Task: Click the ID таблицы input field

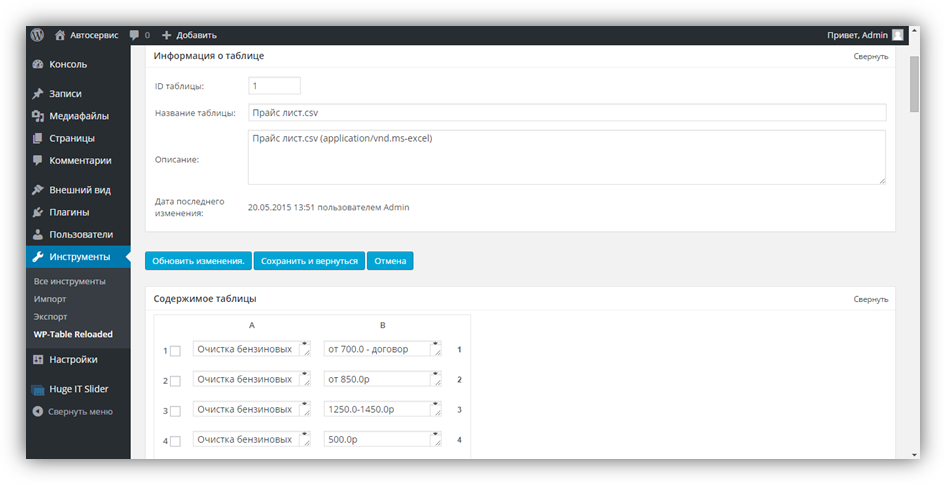Action: (274, 86)
